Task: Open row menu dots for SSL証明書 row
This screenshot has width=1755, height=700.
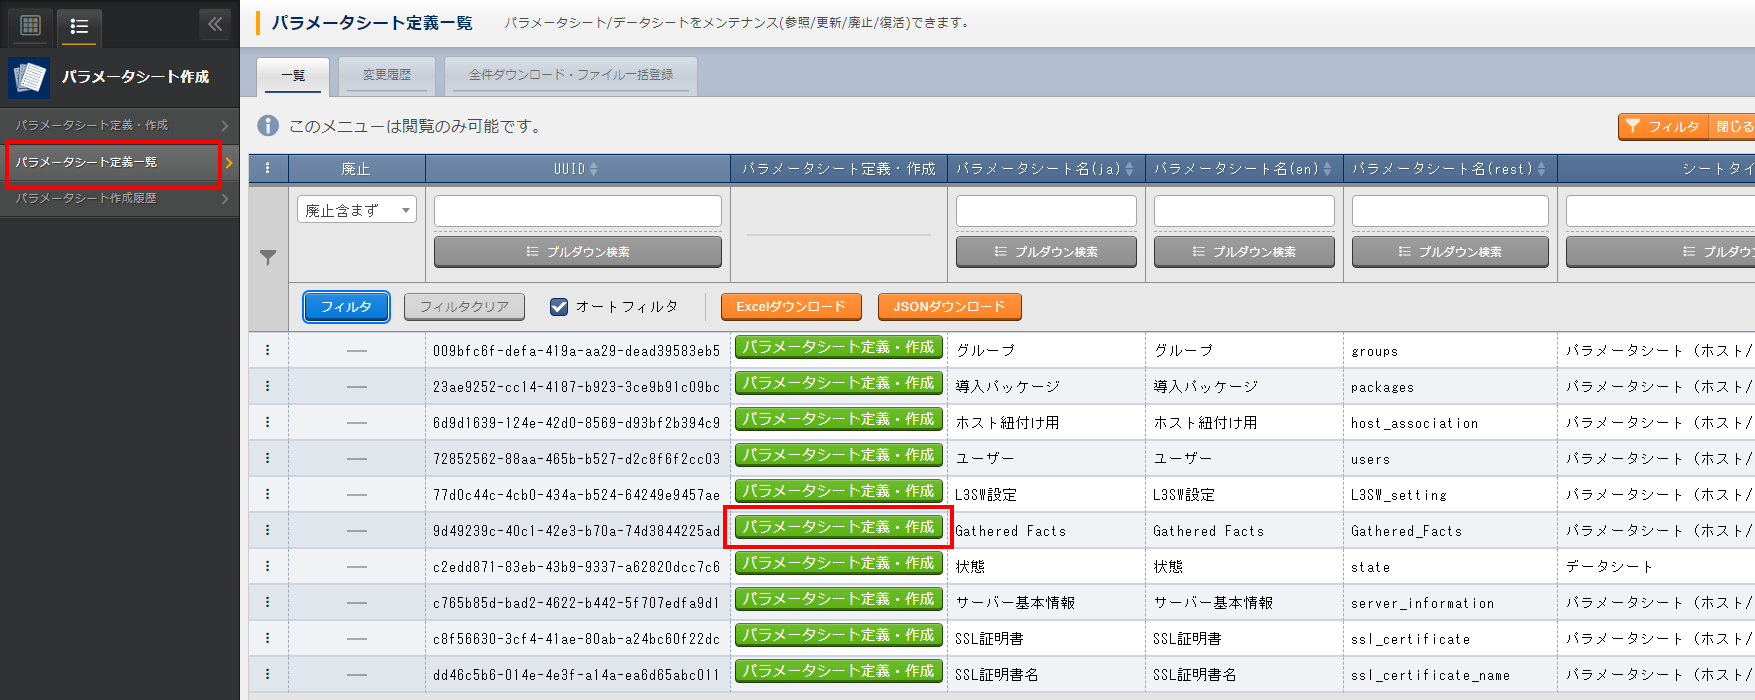Action: pos(268,638)
